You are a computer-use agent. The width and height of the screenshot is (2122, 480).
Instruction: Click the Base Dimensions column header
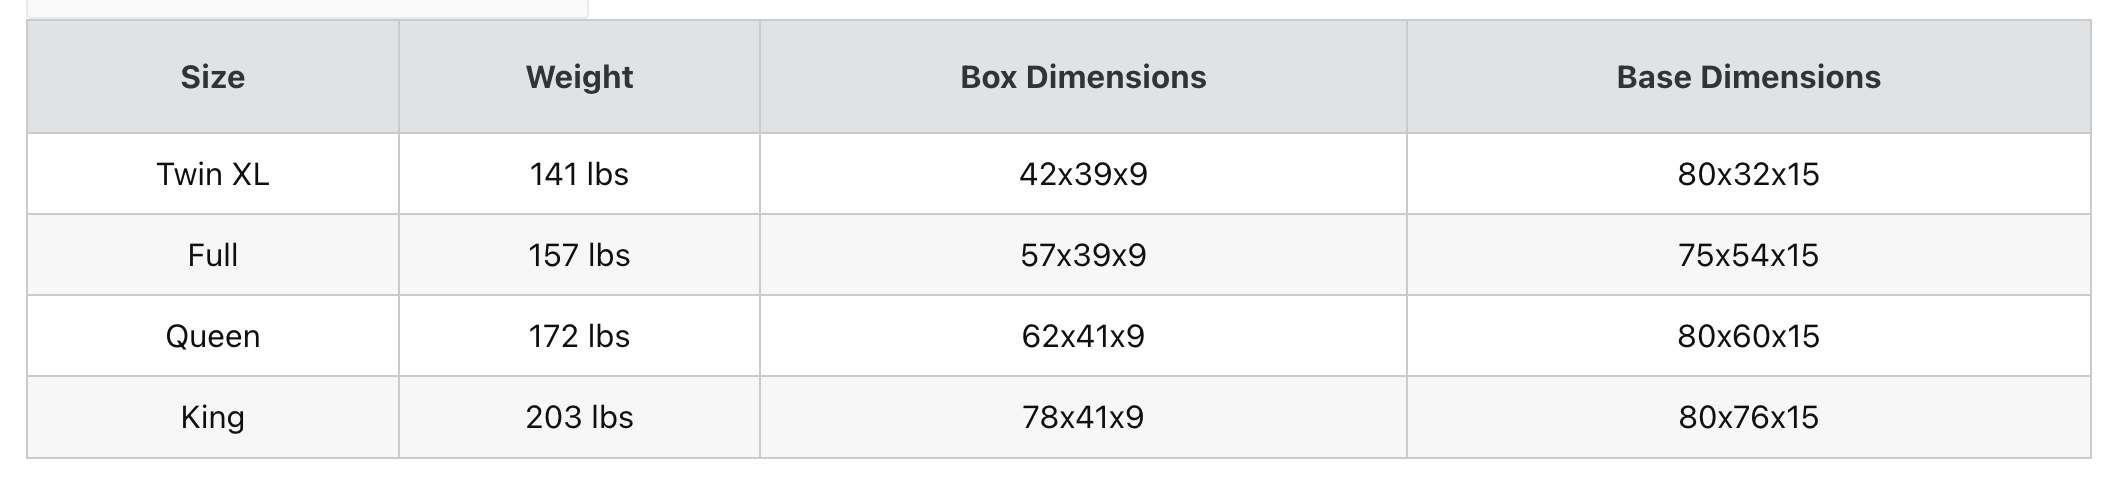click(x=1748, y=77)
